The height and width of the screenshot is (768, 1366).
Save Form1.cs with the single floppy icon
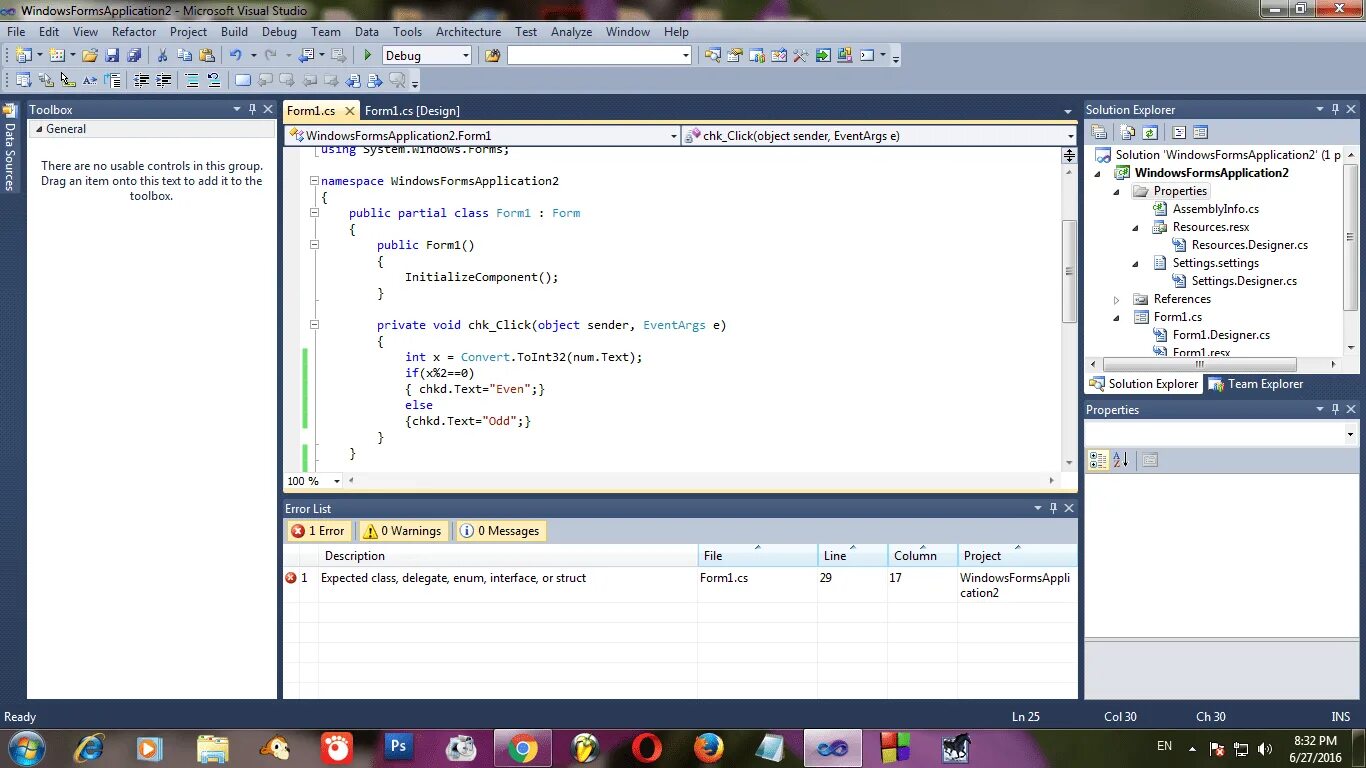point(112,56)
